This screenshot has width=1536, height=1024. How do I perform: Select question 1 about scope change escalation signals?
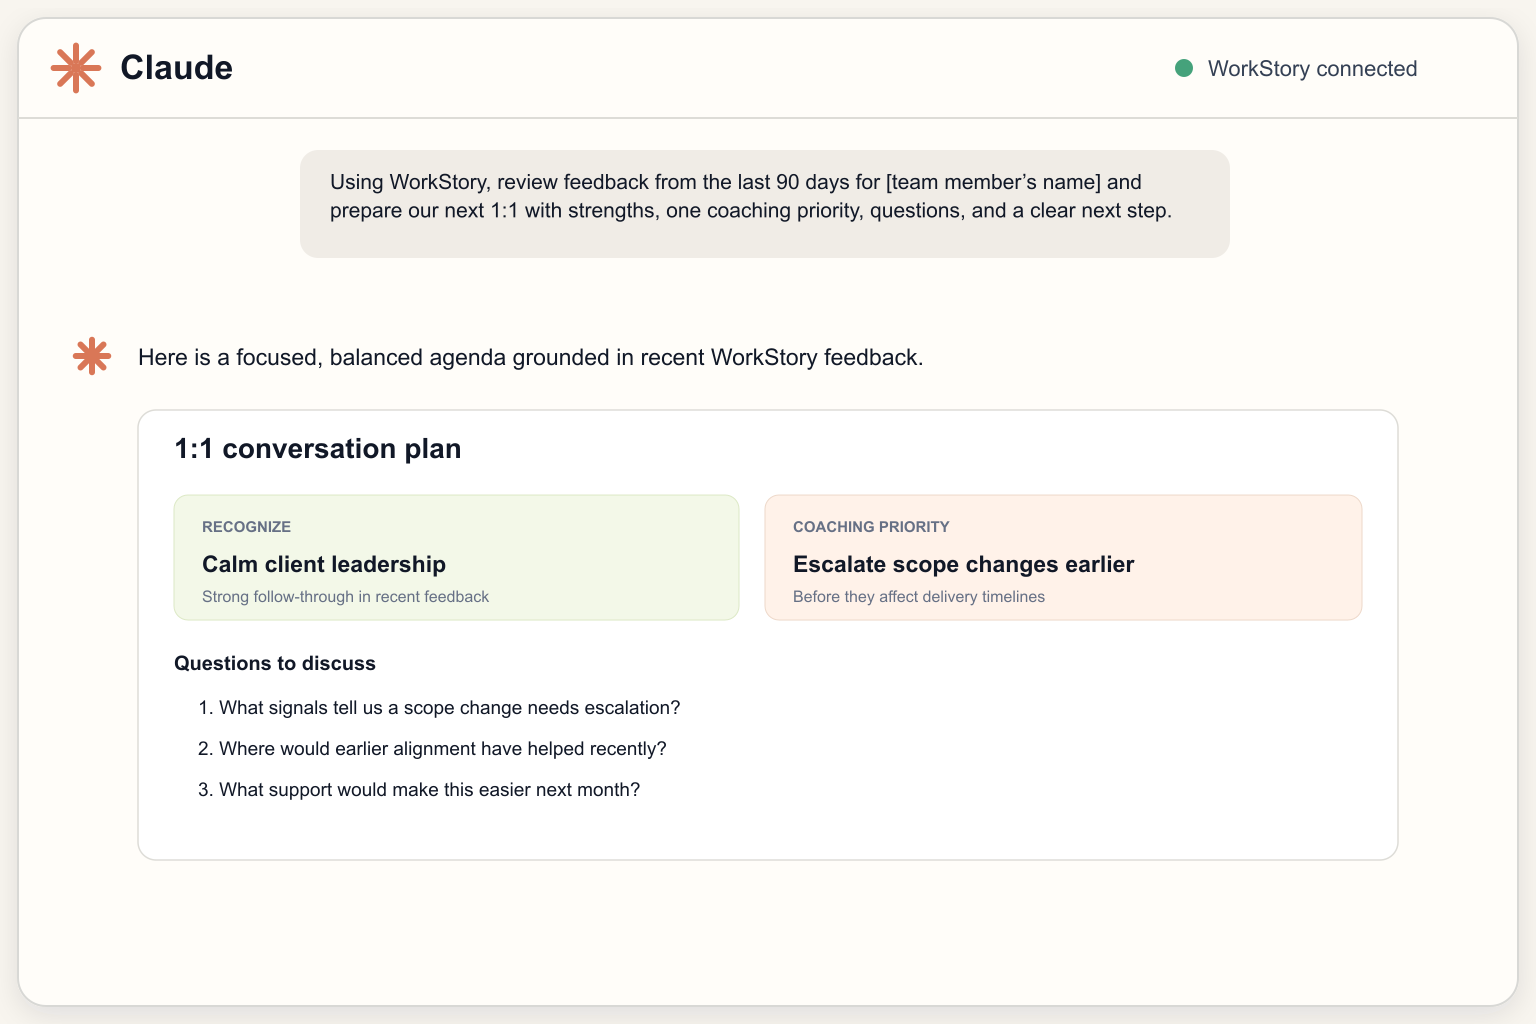pos(439,707)
